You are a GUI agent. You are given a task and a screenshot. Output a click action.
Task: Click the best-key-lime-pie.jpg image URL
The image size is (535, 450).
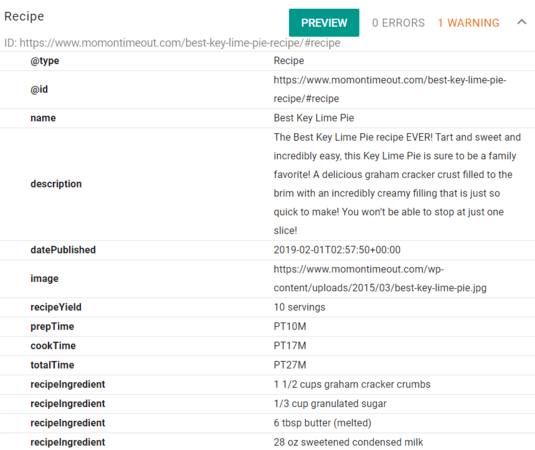tap(380, 278)
